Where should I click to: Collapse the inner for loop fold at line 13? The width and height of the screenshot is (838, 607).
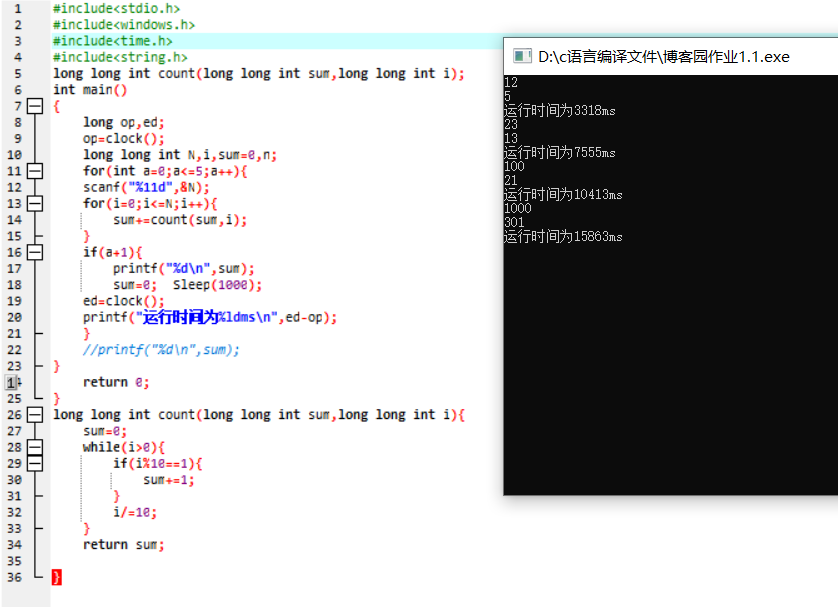pyautogui.click(x=35, y=204)
